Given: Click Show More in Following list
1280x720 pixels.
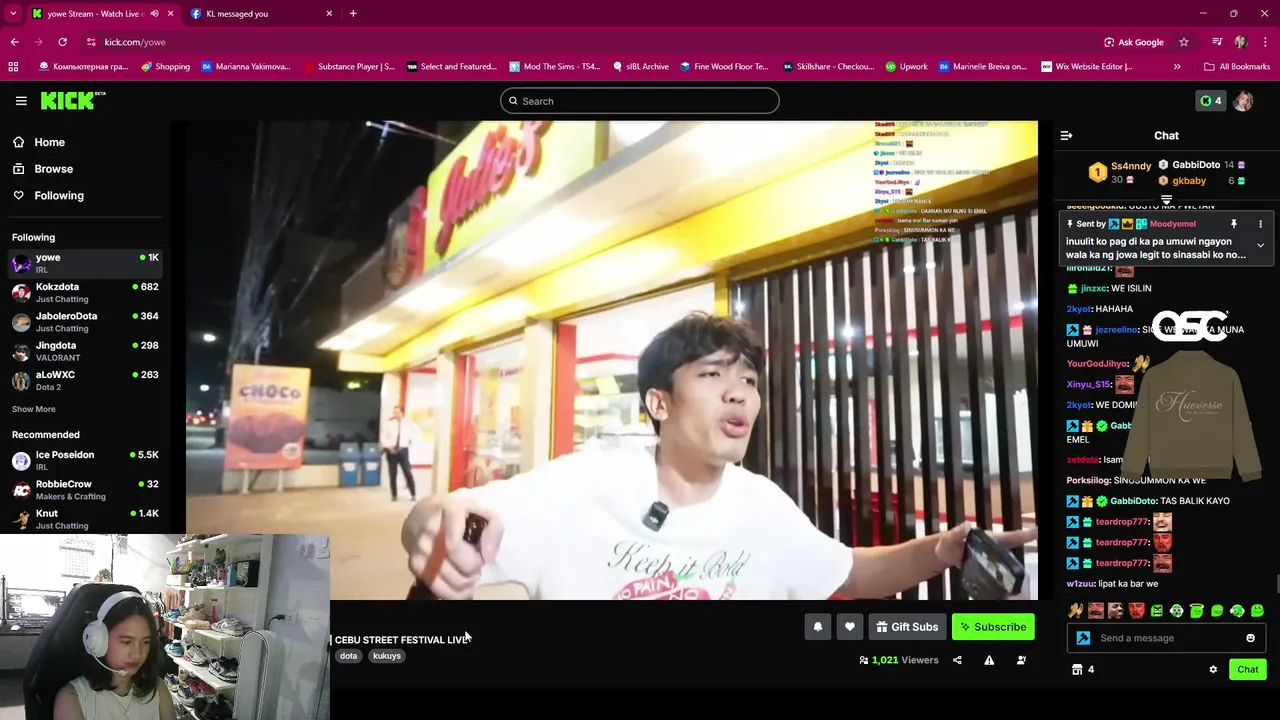Looking at the screenshot, I should click(x=34, y=409).
